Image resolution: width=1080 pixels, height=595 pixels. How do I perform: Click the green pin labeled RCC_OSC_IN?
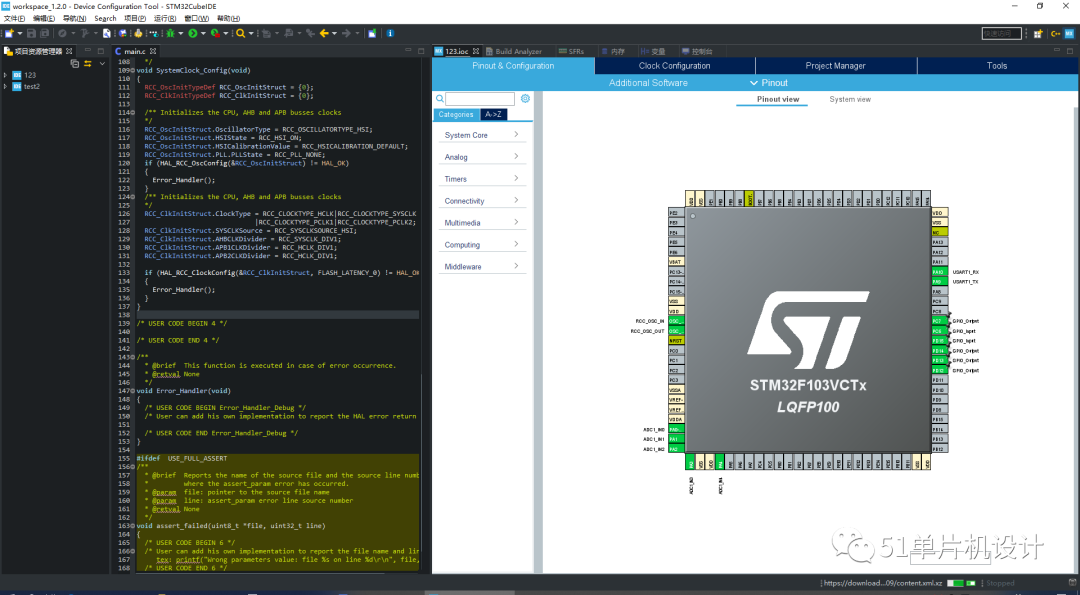click(x=676, y=321)
